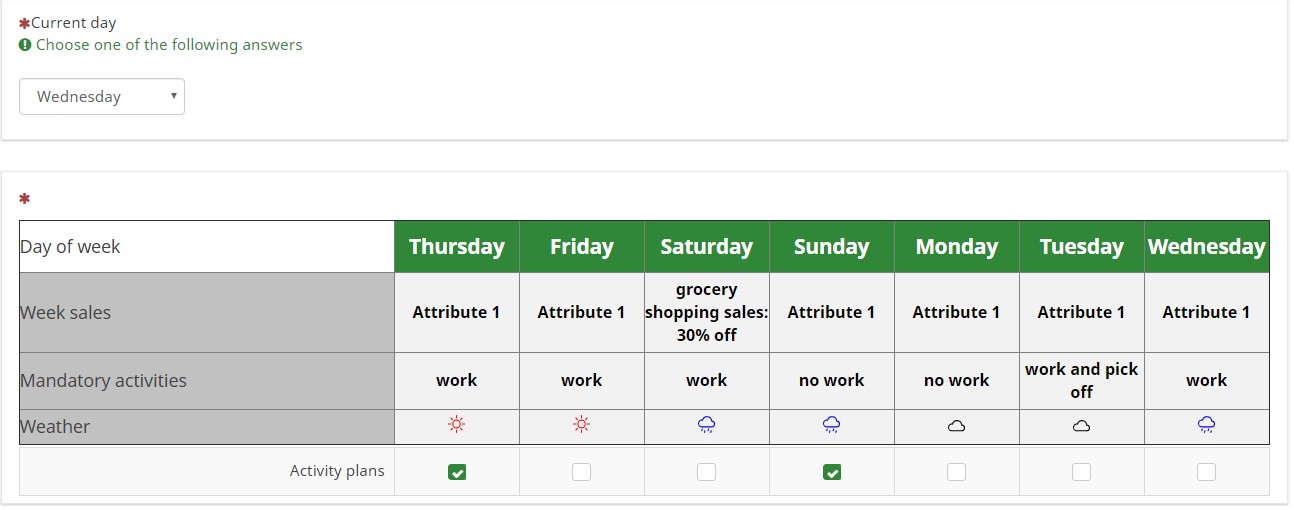Open the Current day dropdown showing Wednesday
The height and width of the screenshot is (510, 1294).
pyautogui.click(x=102, y=97)
